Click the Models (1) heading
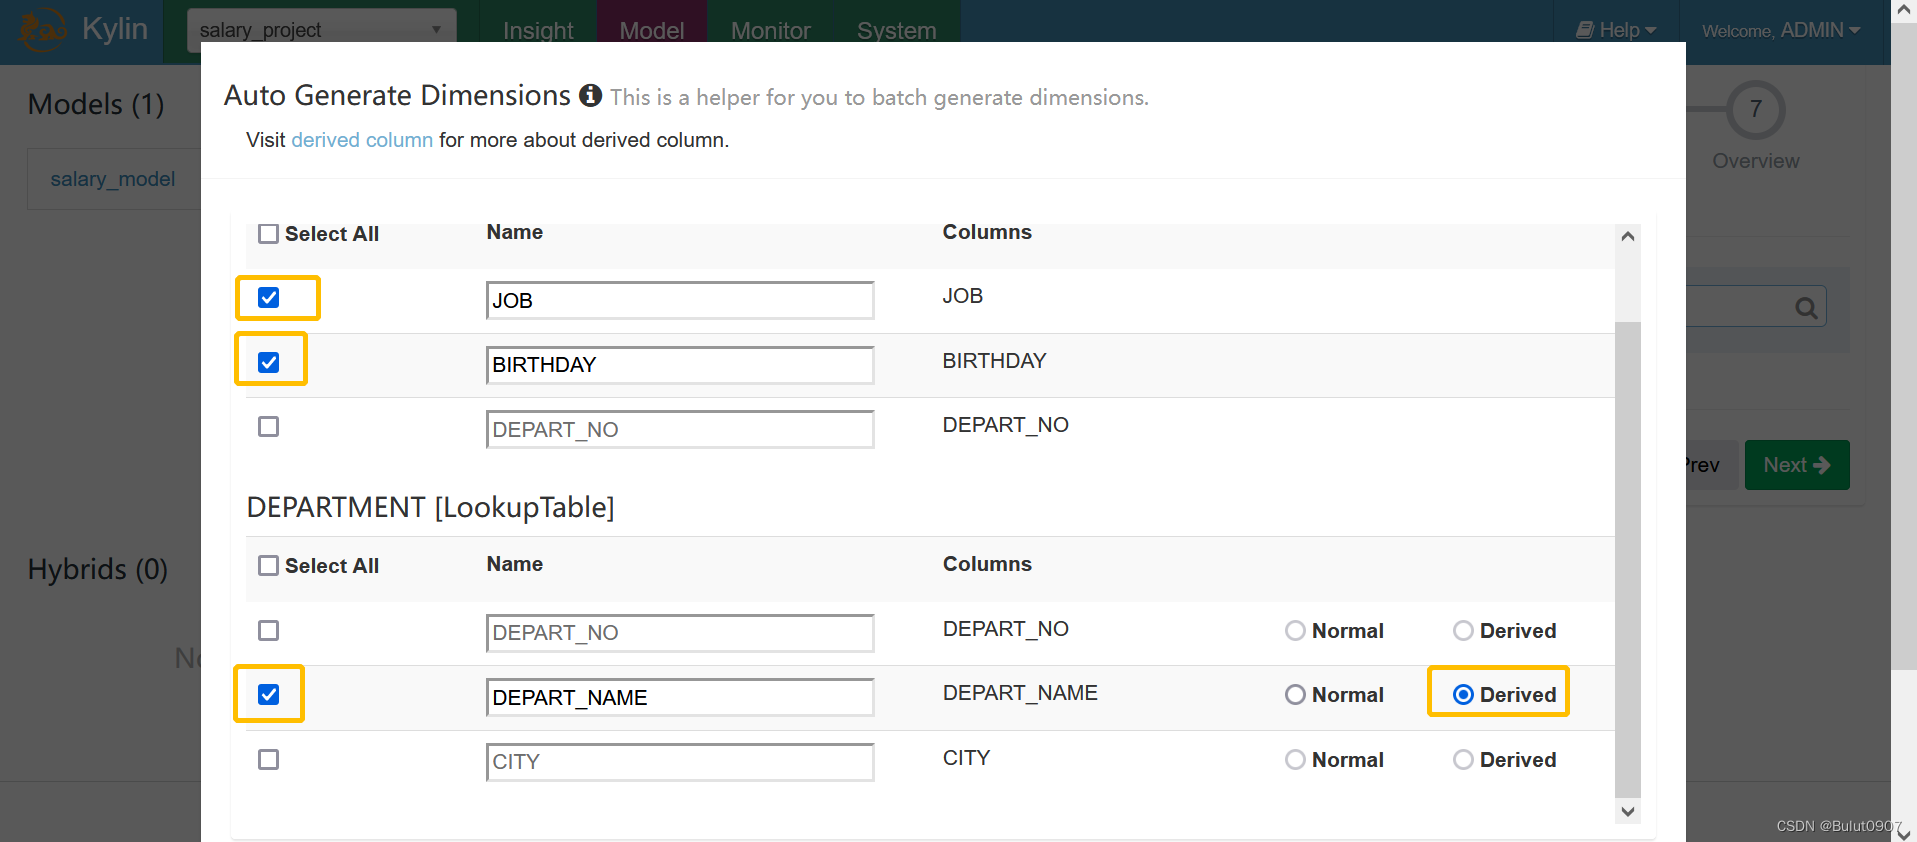The image size is (1917, 842). (96, 104)
